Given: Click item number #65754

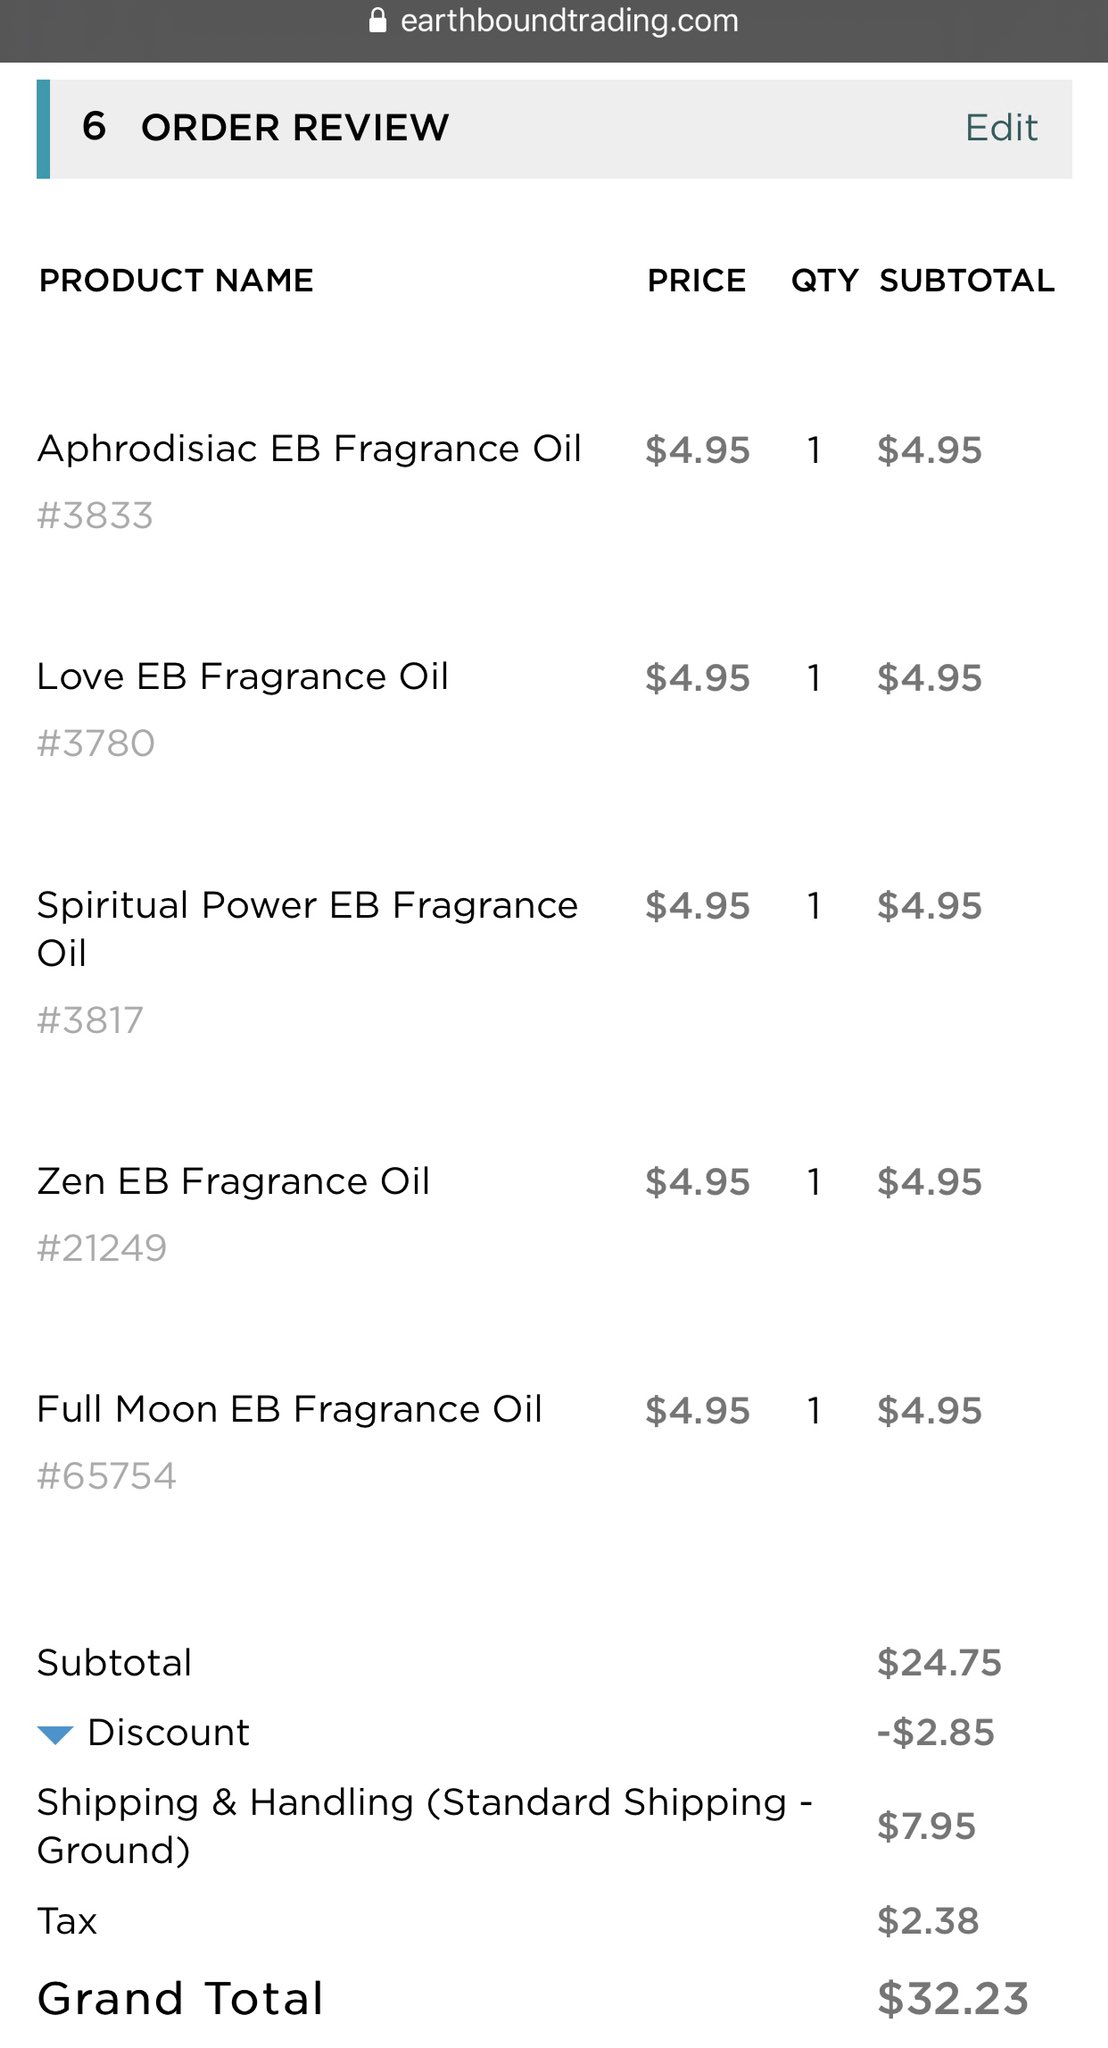Looking at the screenshot, I should pyautogui.click(x=106, y=1476).
